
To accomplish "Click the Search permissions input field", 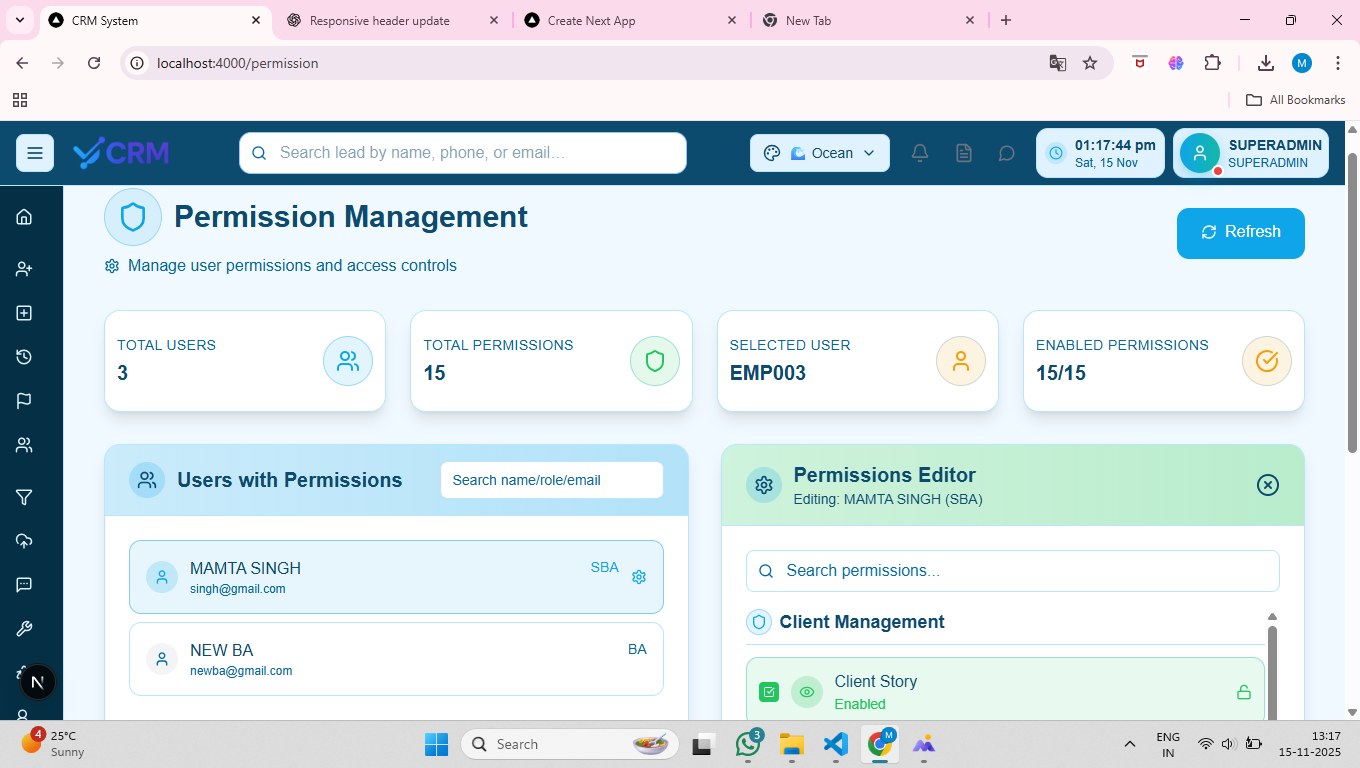I will (1012, 570).
